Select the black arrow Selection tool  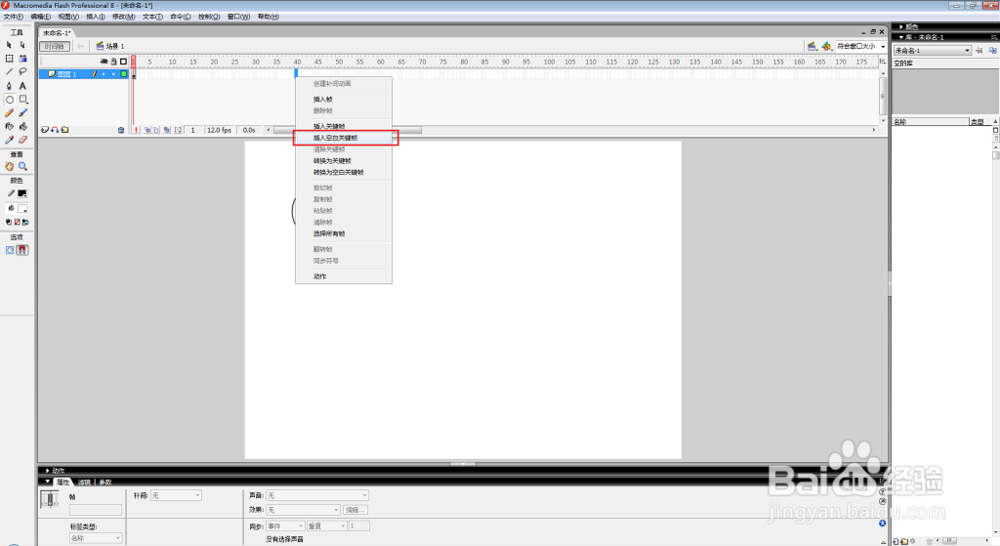[x=9, y=45]
